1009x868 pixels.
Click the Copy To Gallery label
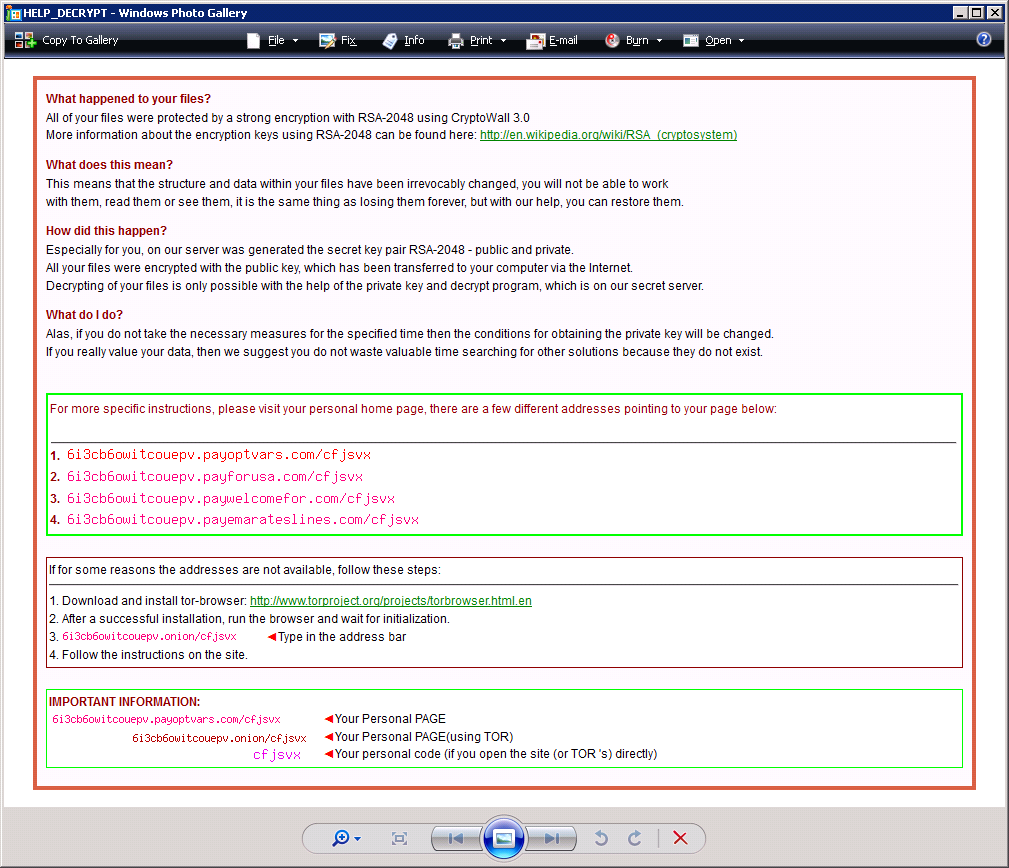pos(80,40)
